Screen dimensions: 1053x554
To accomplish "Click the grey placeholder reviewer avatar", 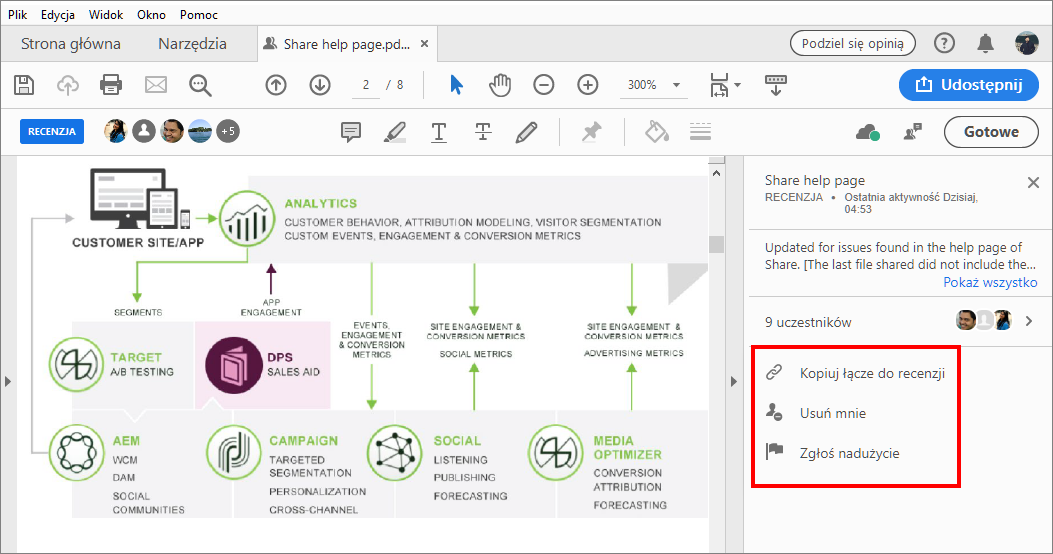I will coord(144,132).
